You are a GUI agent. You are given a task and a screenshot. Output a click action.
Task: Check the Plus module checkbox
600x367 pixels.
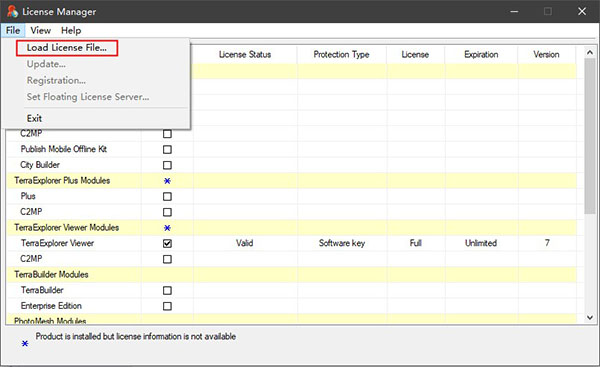tap(167, 196)
